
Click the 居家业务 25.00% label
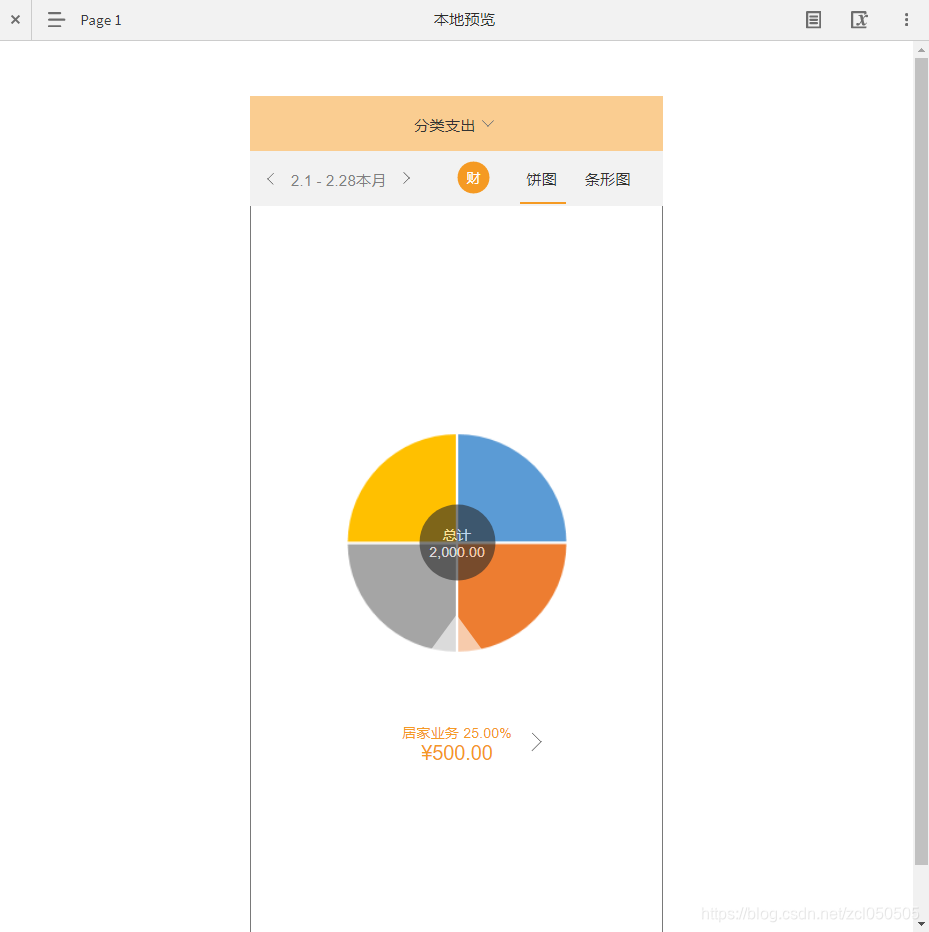[456, 733]
